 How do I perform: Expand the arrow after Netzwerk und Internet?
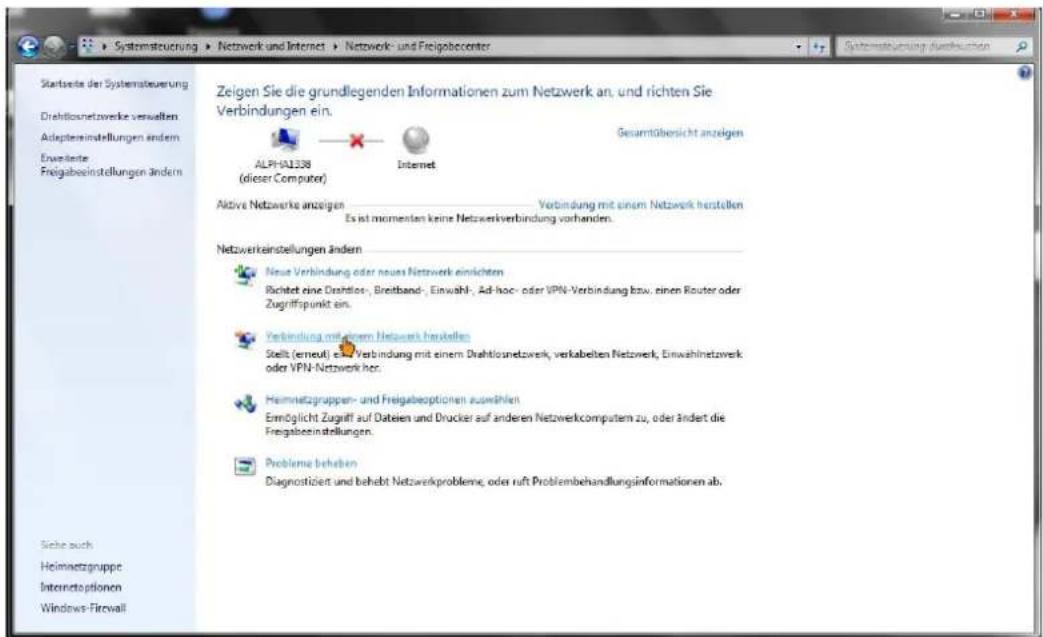point(335,47)
